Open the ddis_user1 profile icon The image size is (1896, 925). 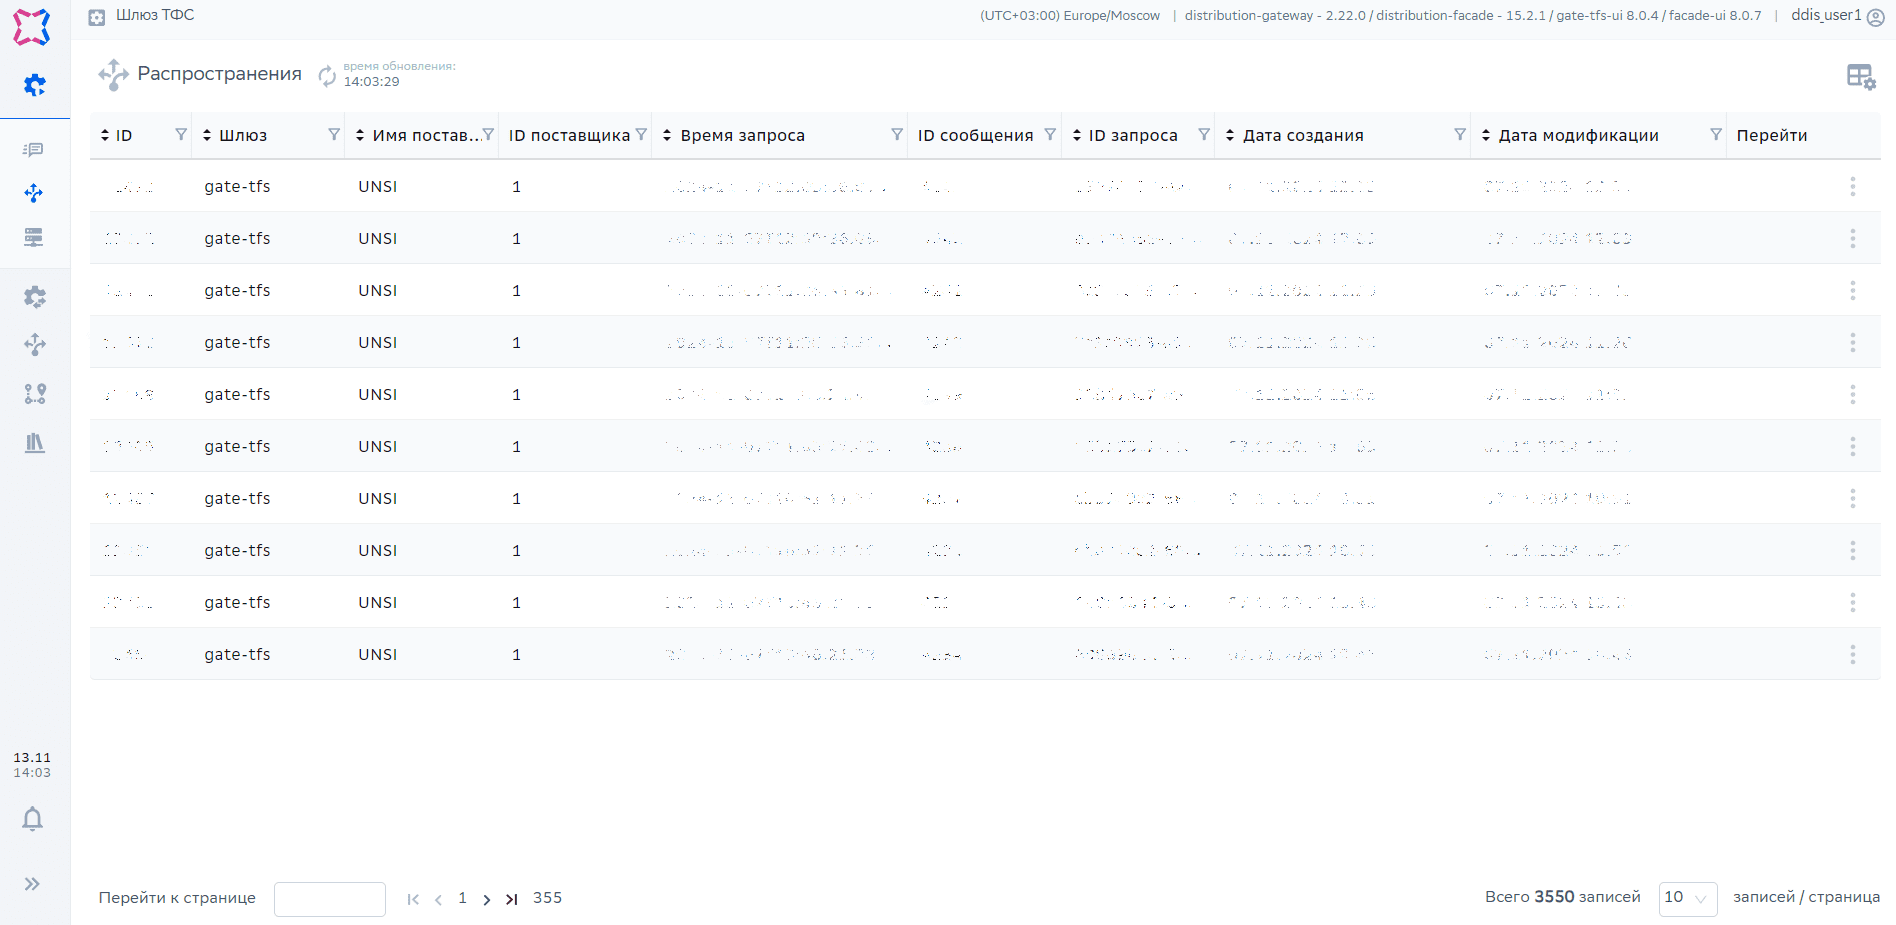click(1876, 17)
